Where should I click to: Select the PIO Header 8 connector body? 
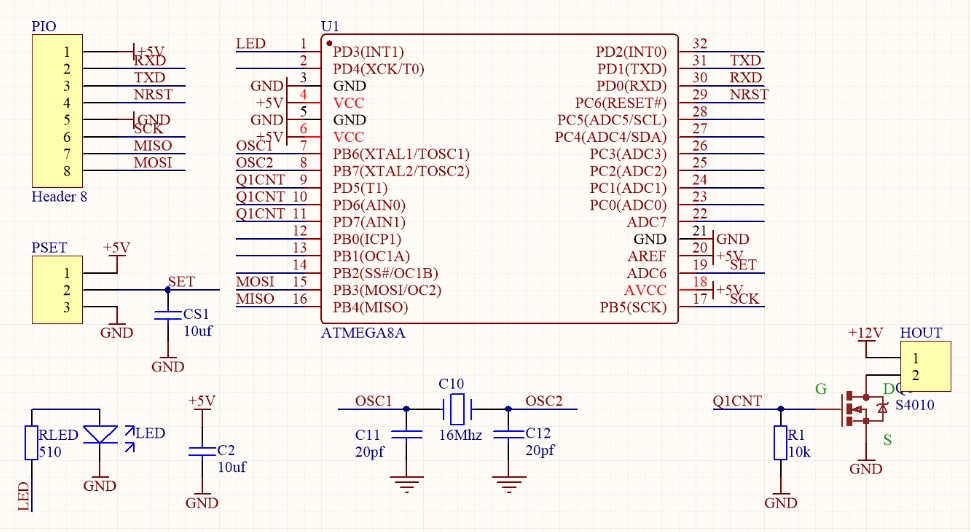[x=57, y=111]
